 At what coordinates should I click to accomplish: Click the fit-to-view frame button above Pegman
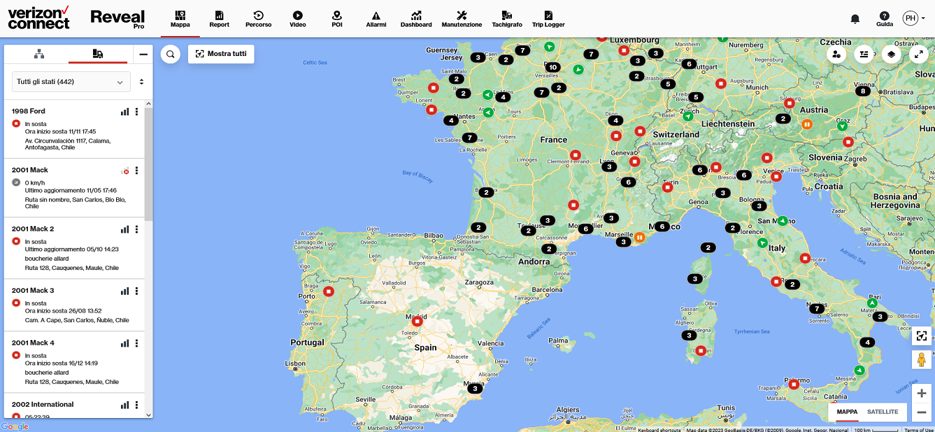921,335
